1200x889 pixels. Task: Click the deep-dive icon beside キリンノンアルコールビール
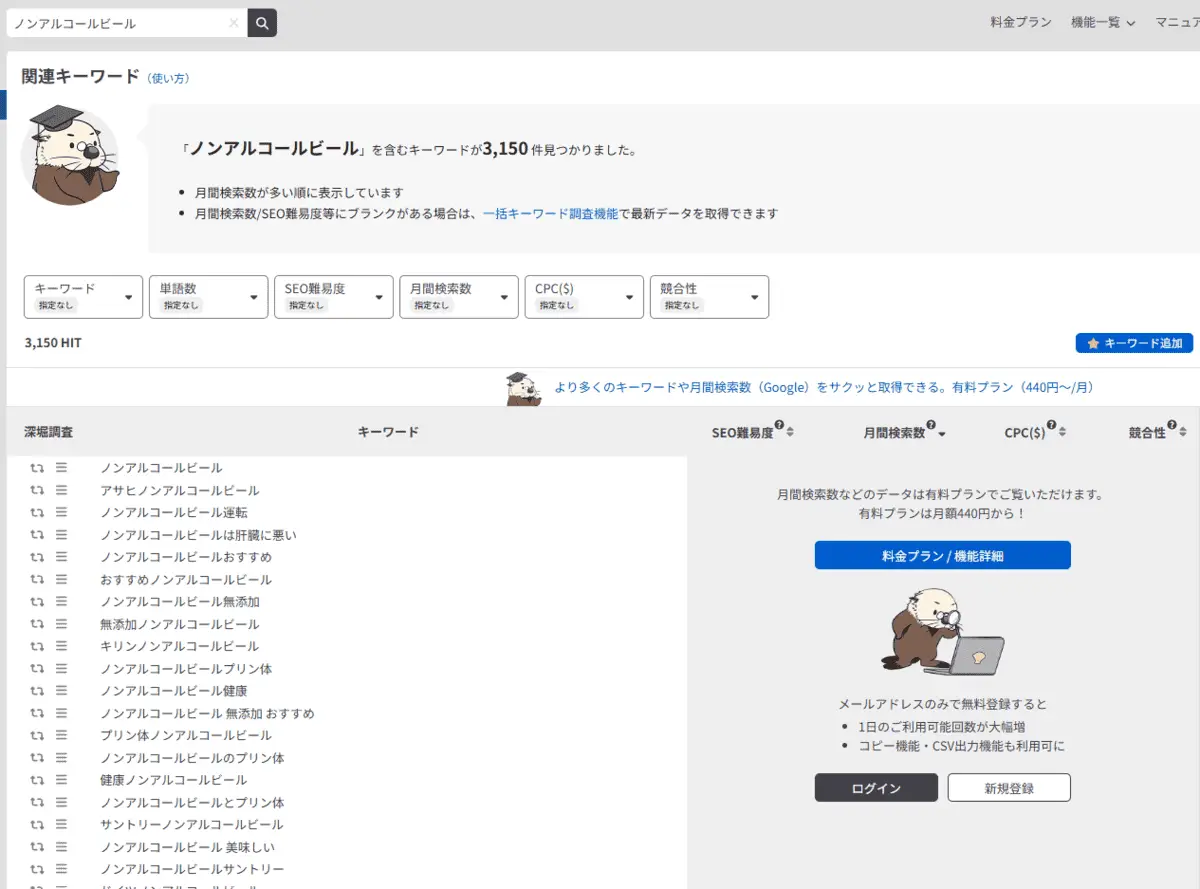click(x=36, y=645)
